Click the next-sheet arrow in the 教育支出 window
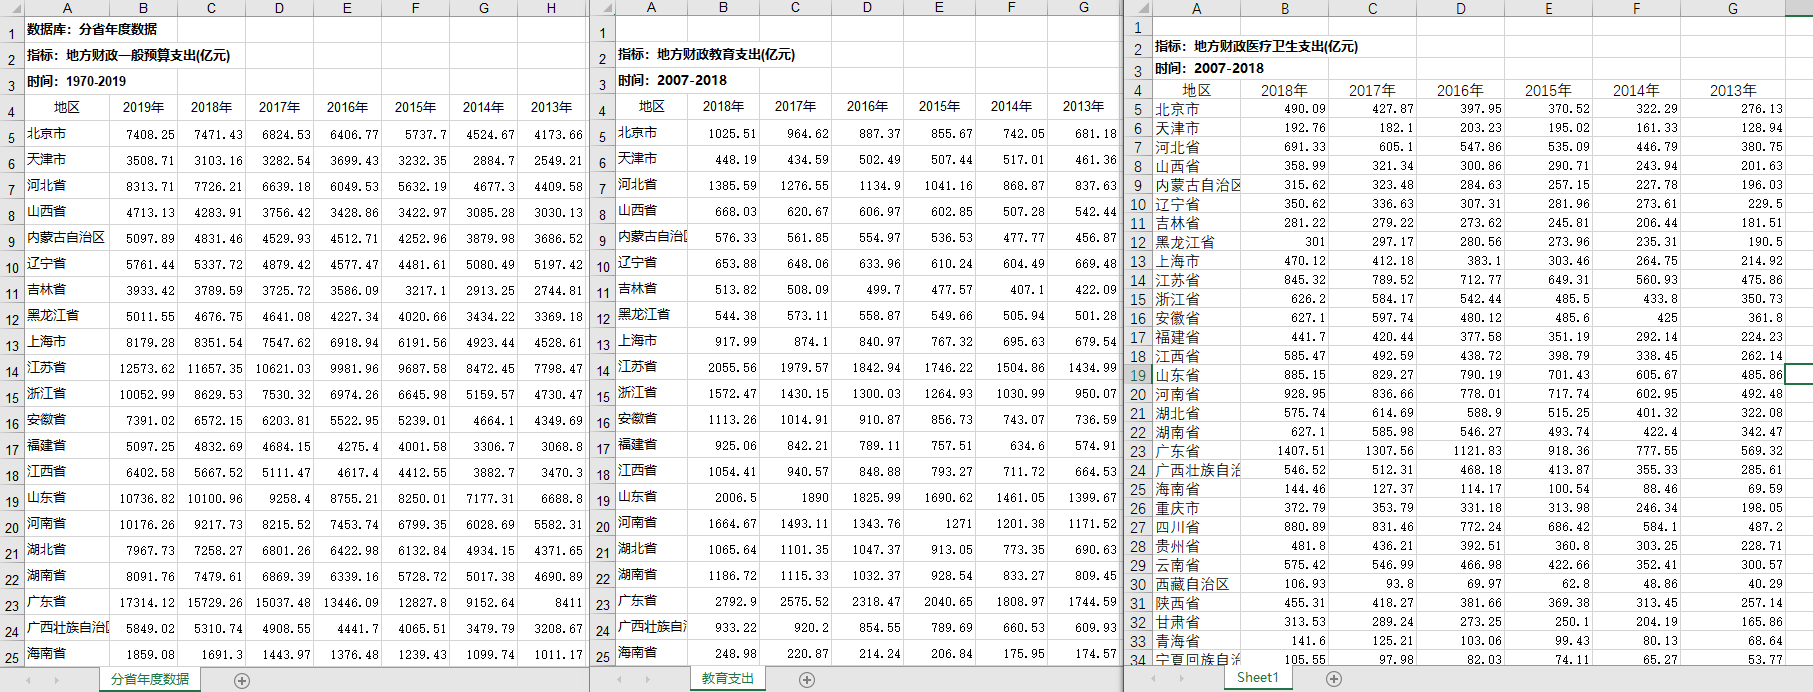This screenshot has height=692, width=1813. point(647,680)
